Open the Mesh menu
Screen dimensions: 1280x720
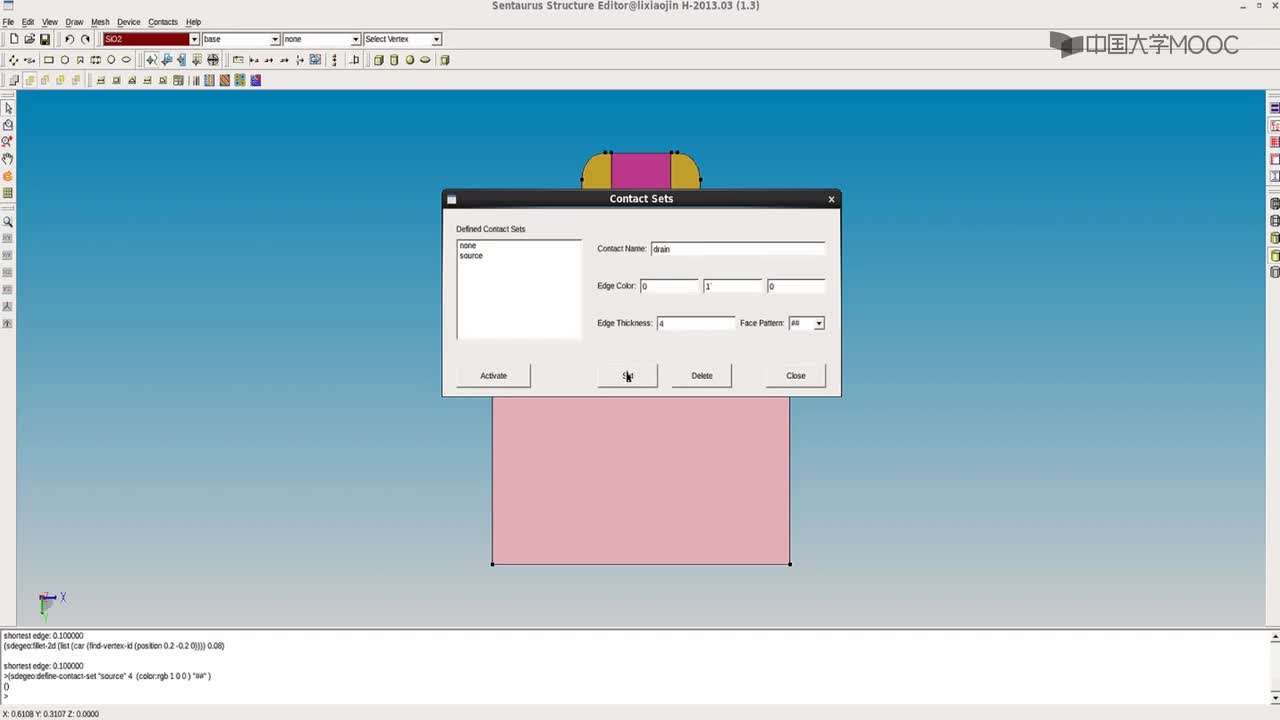pyautogui.click(x=100, y=22)
